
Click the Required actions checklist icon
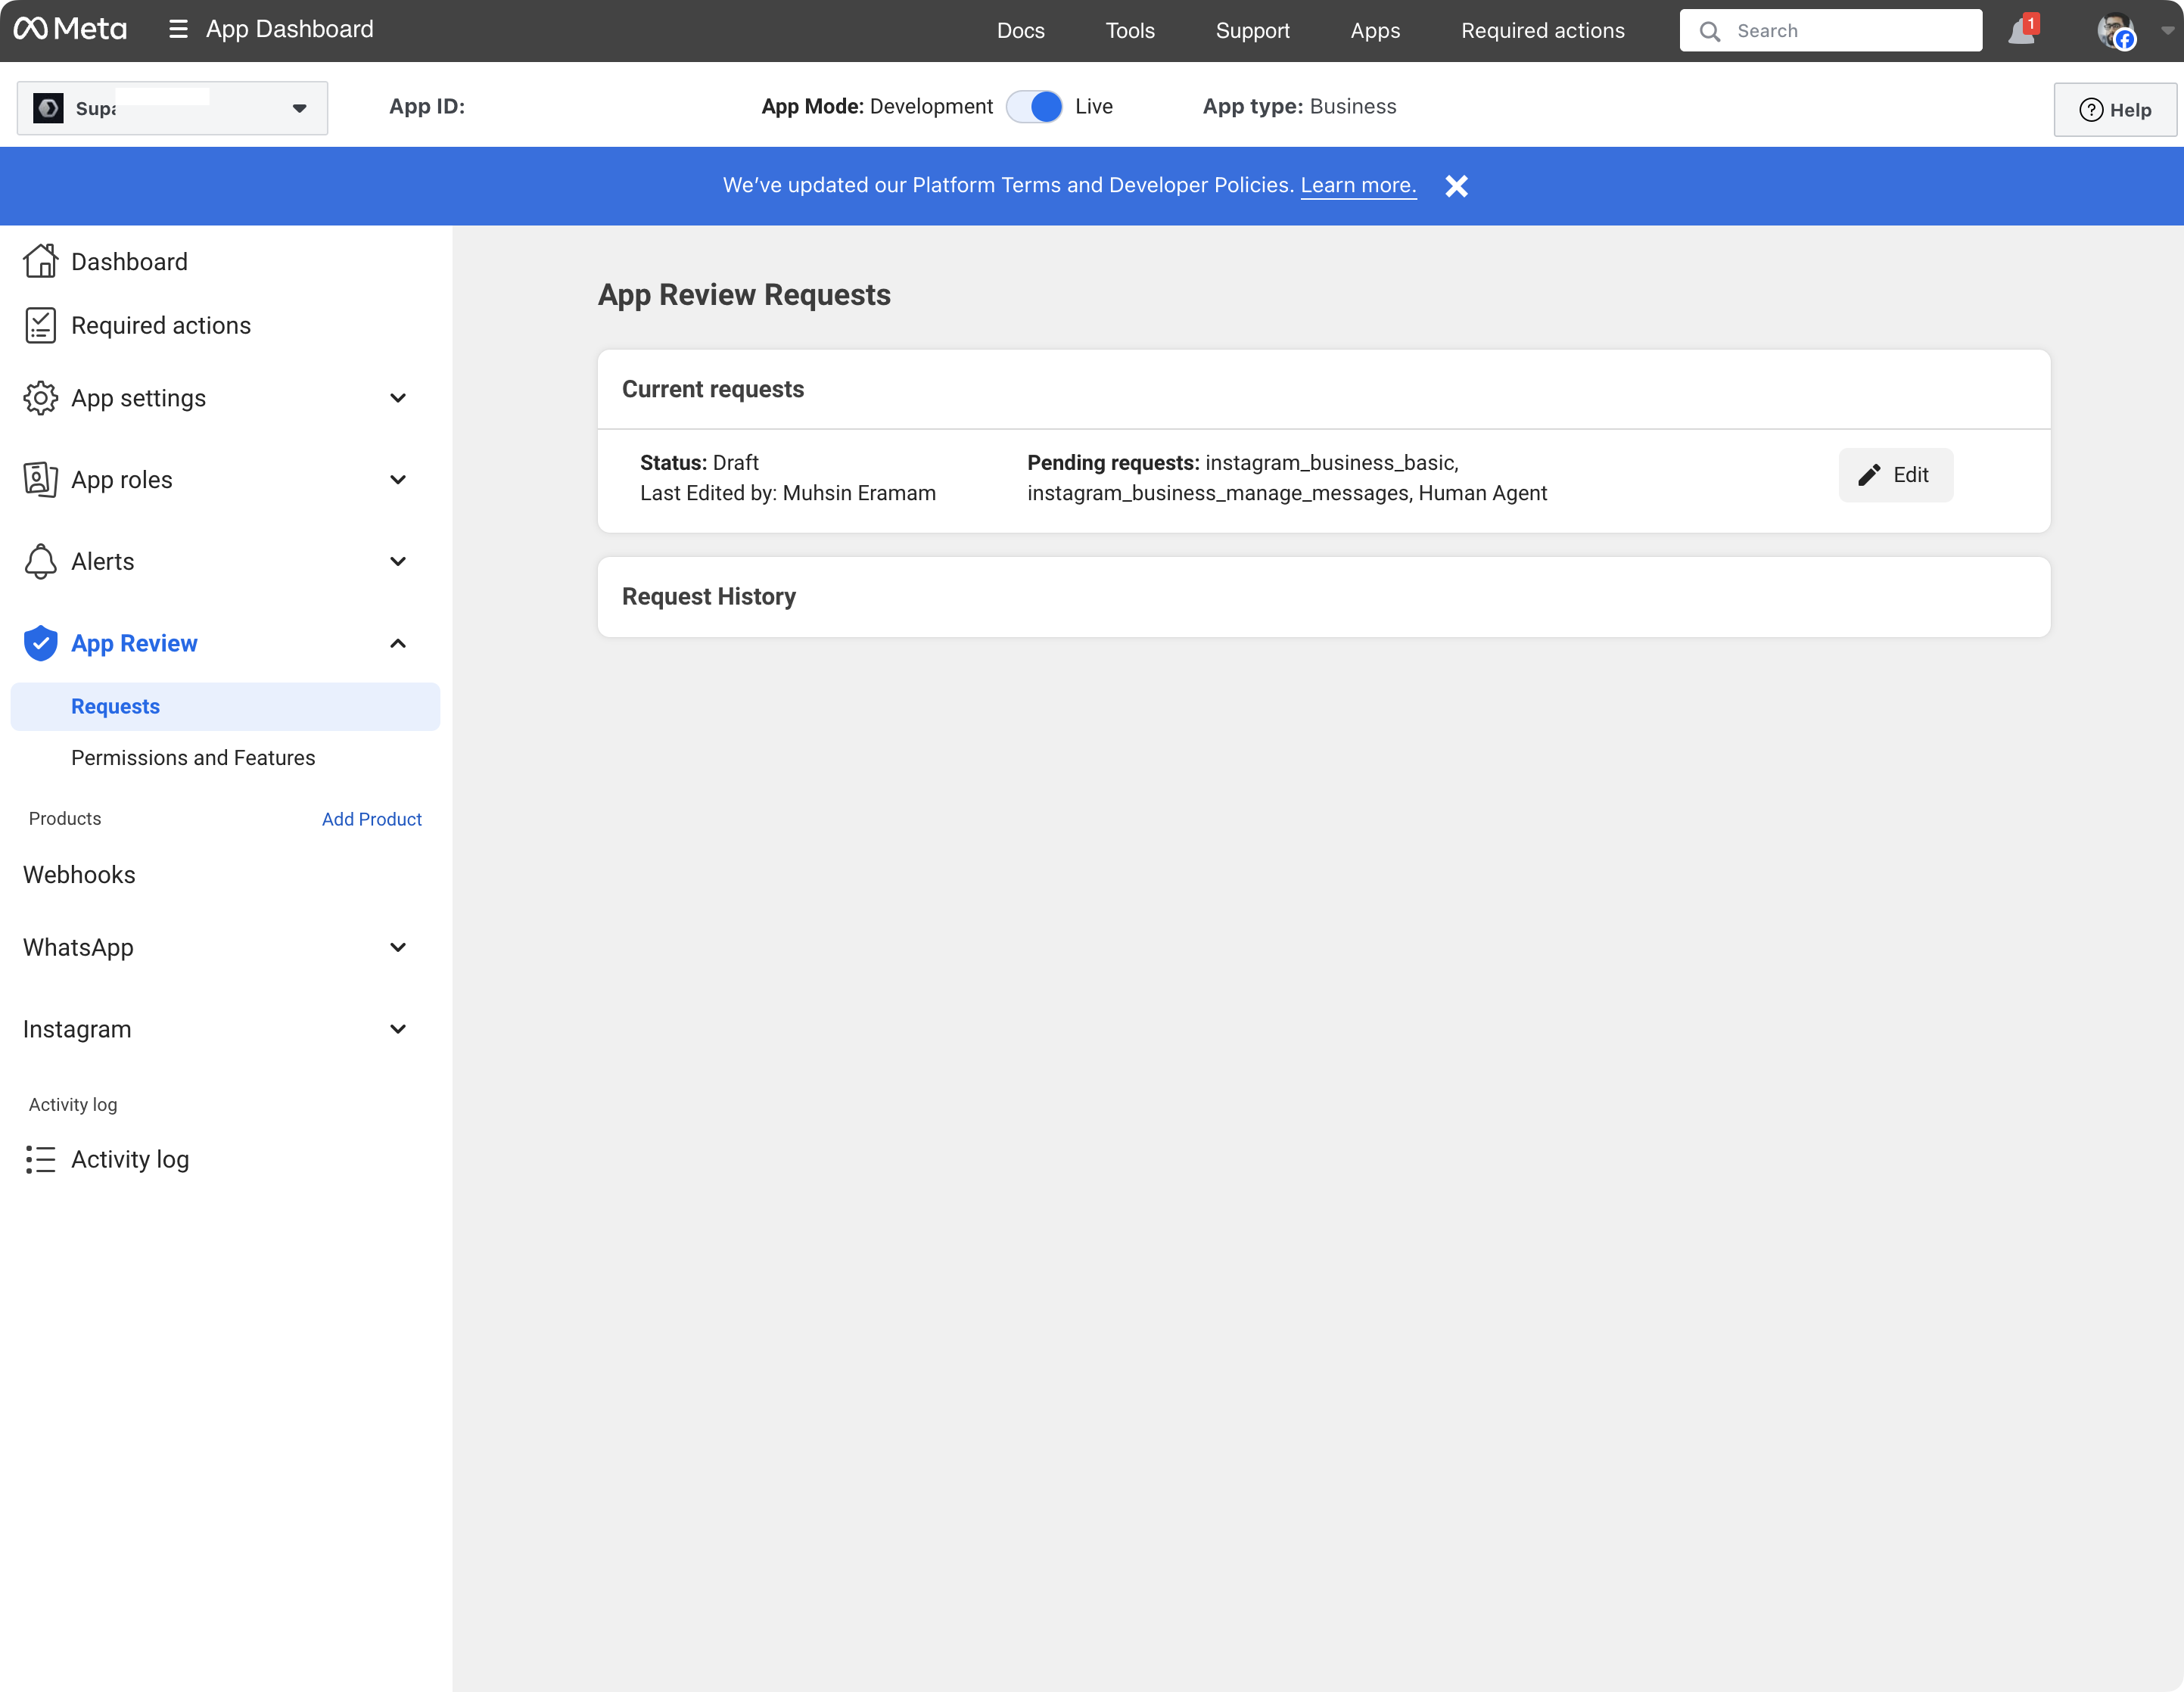pos(40,326)
